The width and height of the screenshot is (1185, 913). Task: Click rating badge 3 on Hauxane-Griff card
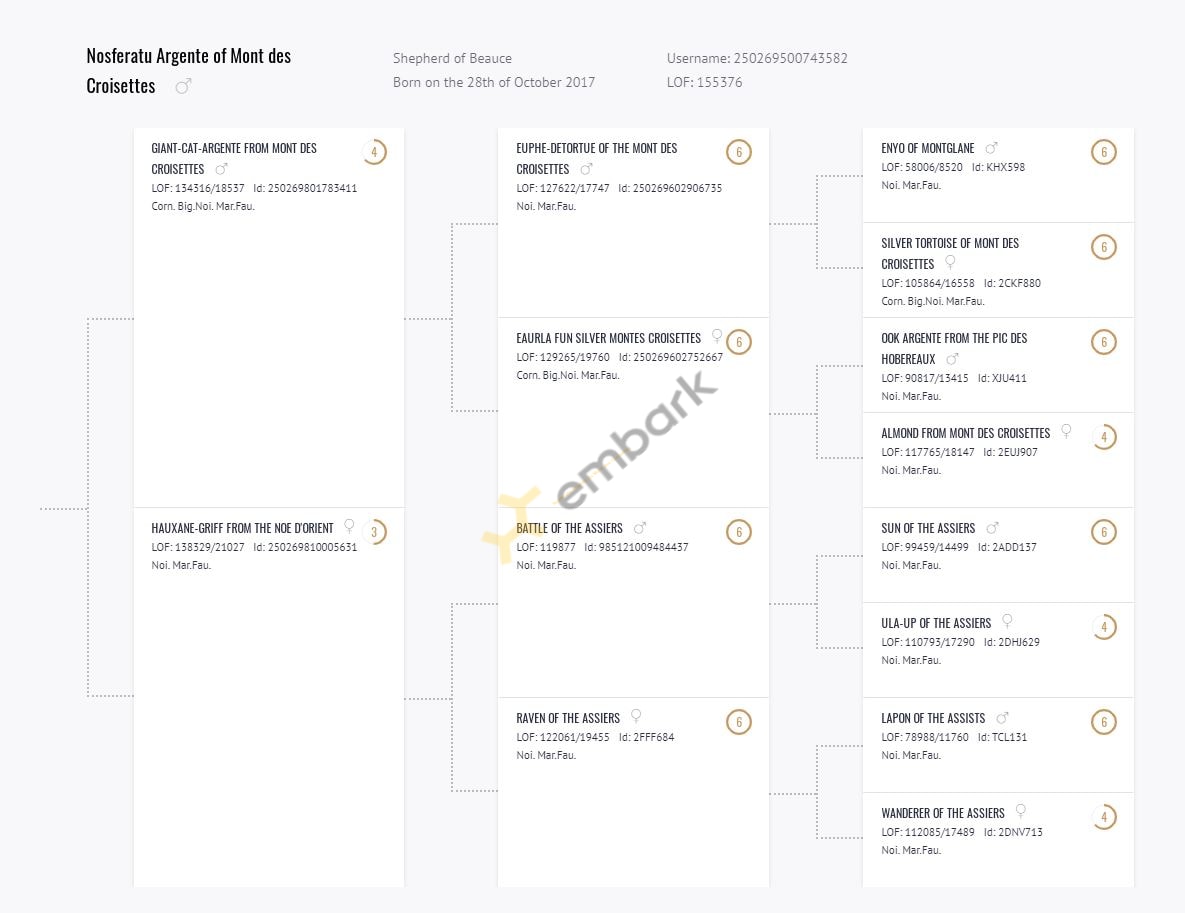tap(374, 532)
